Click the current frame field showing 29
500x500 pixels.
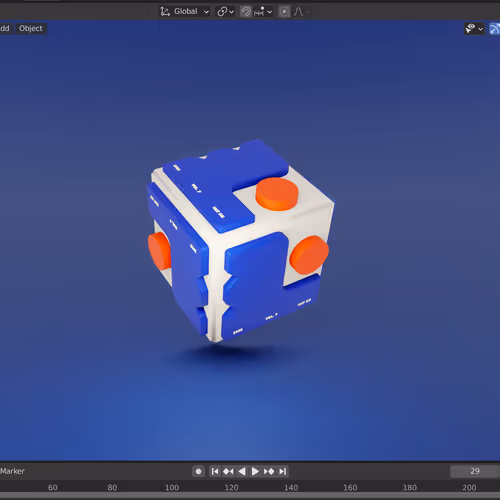click(x=475, y=471)
